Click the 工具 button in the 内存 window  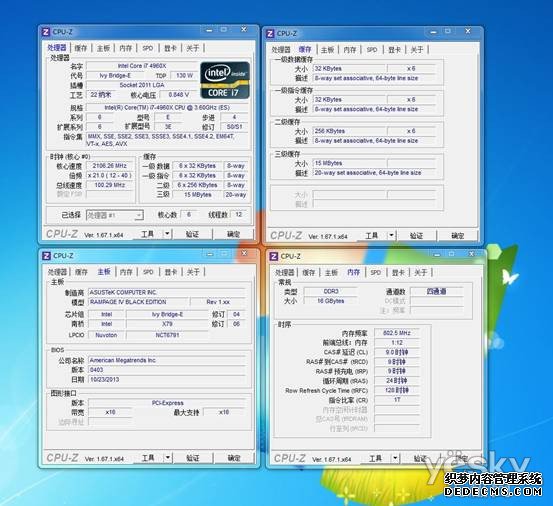(376, 458)
